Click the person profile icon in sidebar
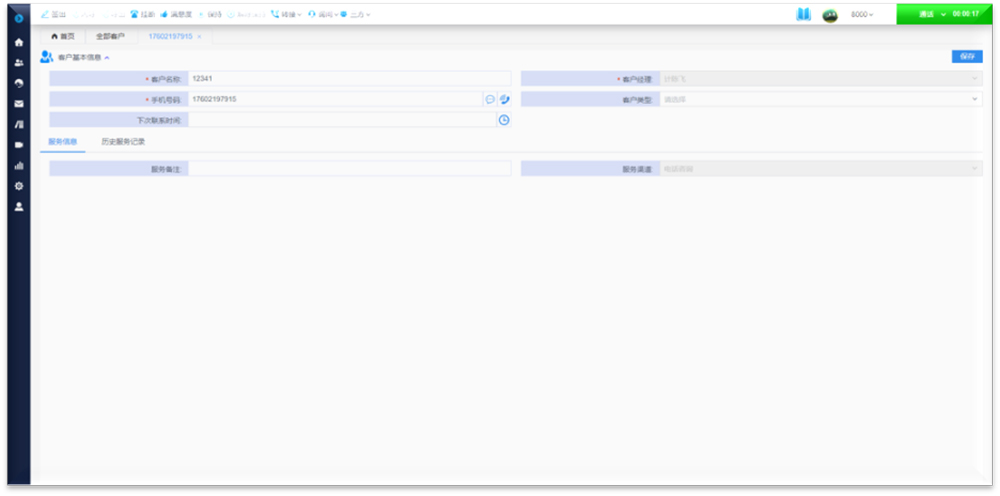Image resolution: width=1000 pixels, height=496 pixels. coord(19,207)
